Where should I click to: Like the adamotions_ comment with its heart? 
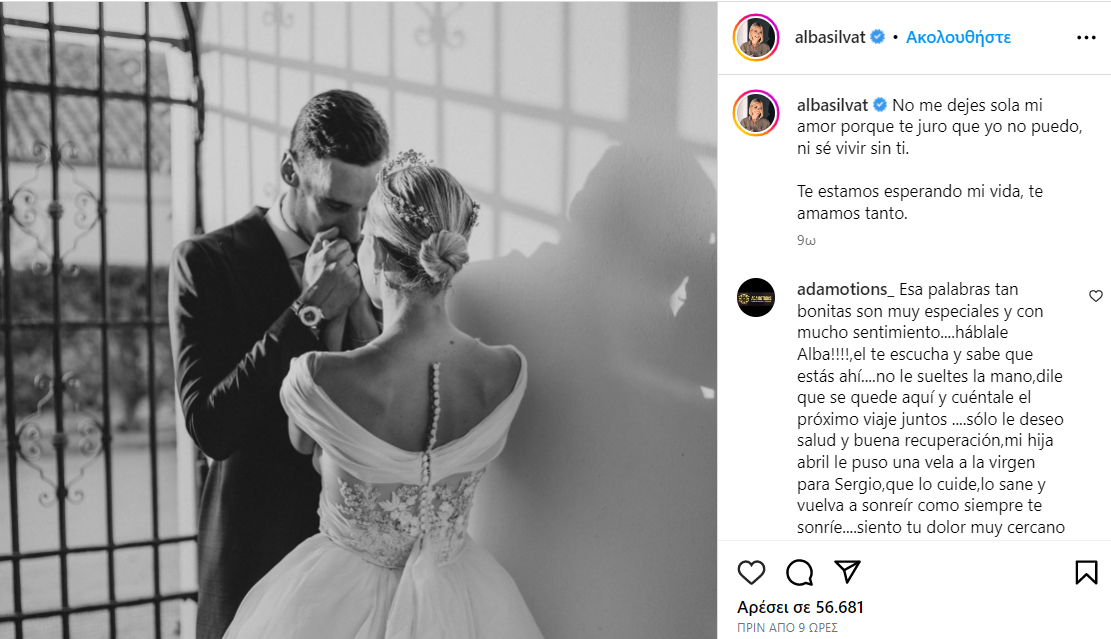coord(1095,296)
